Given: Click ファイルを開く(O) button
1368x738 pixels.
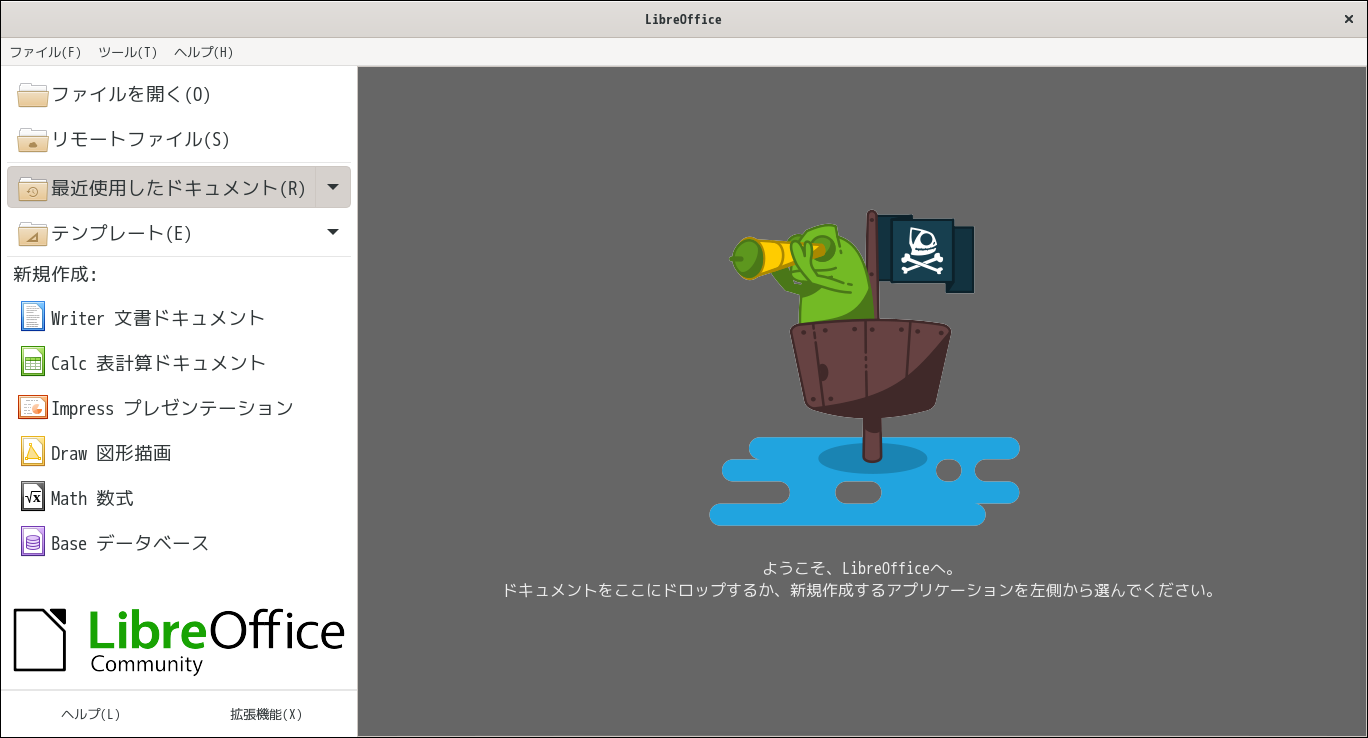Looking at the screenshot, I should click(x=179, y=95).
